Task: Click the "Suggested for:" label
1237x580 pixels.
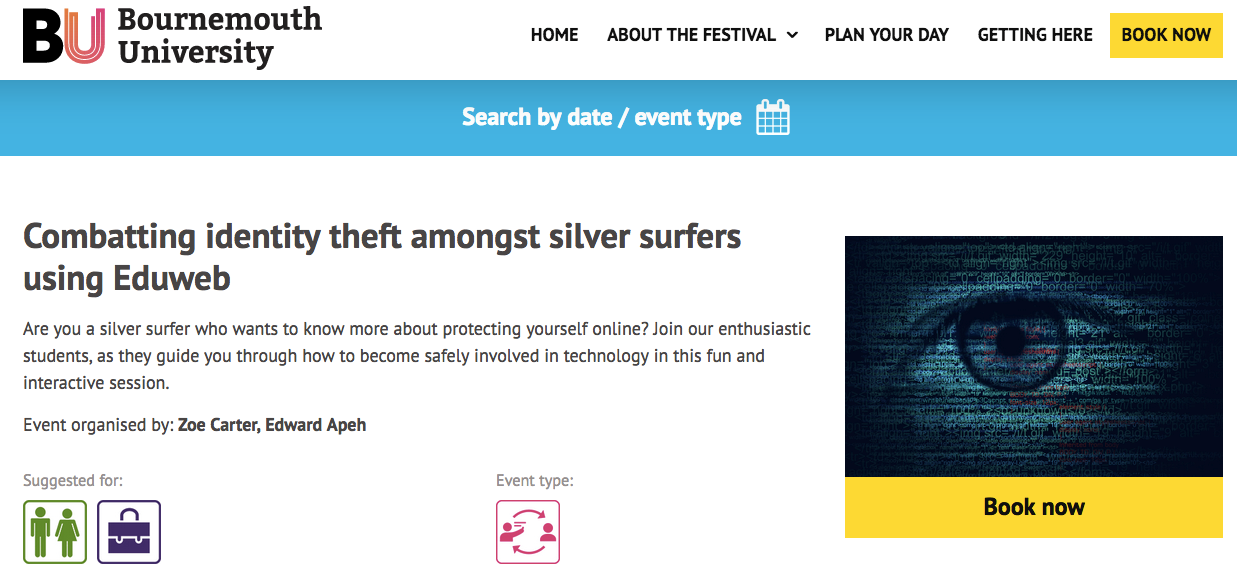Action: pyautogui.click(x=73, y=481)
